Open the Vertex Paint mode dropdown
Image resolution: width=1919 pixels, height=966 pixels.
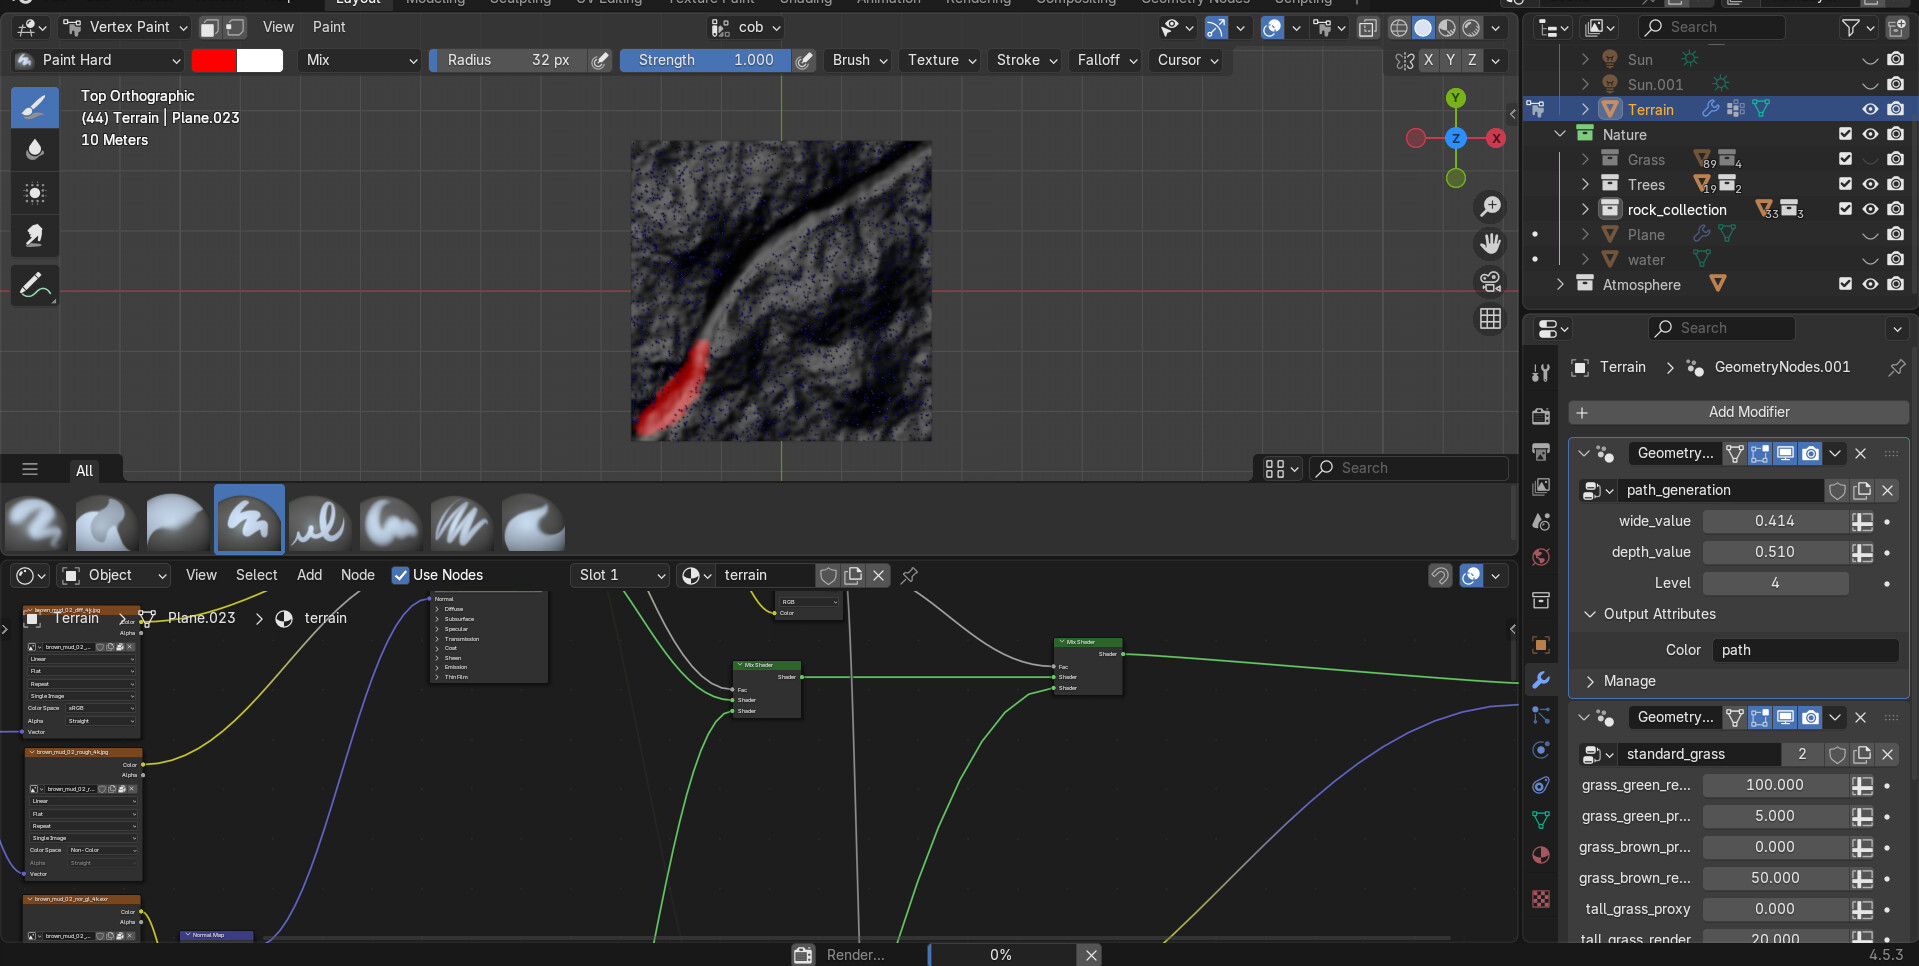(x=125, y=27)
